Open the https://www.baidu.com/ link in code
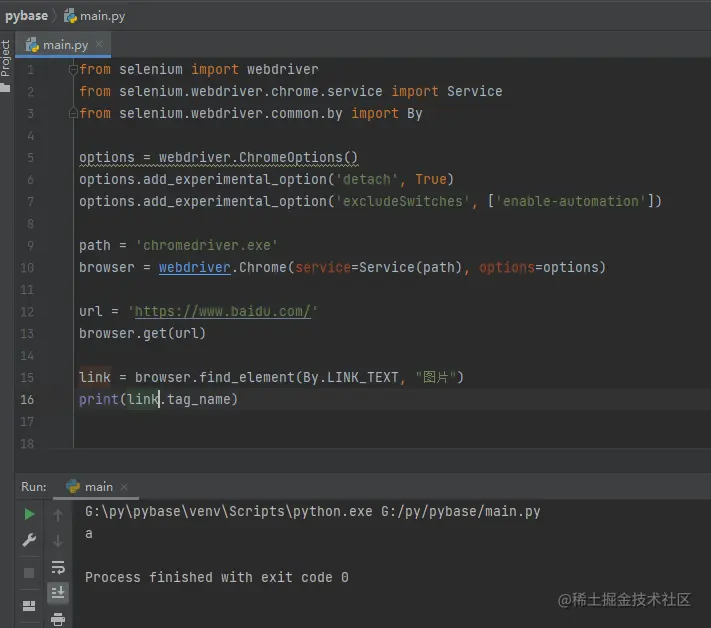Image resolution: width=711 pixels, height=628 pixels. coord(223,311)
